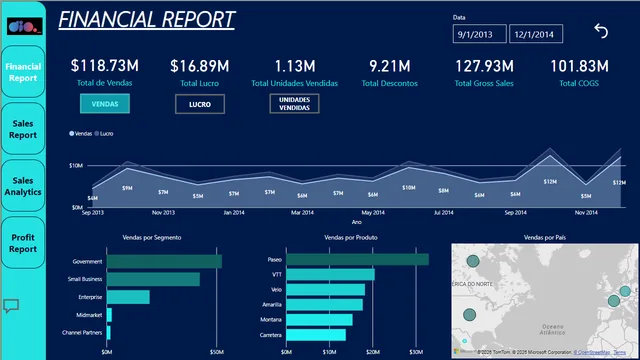Click the 101.83M Total COGS card
This screenshot has width=640, height=360.
pyautogui.click(x=579, y=72)
